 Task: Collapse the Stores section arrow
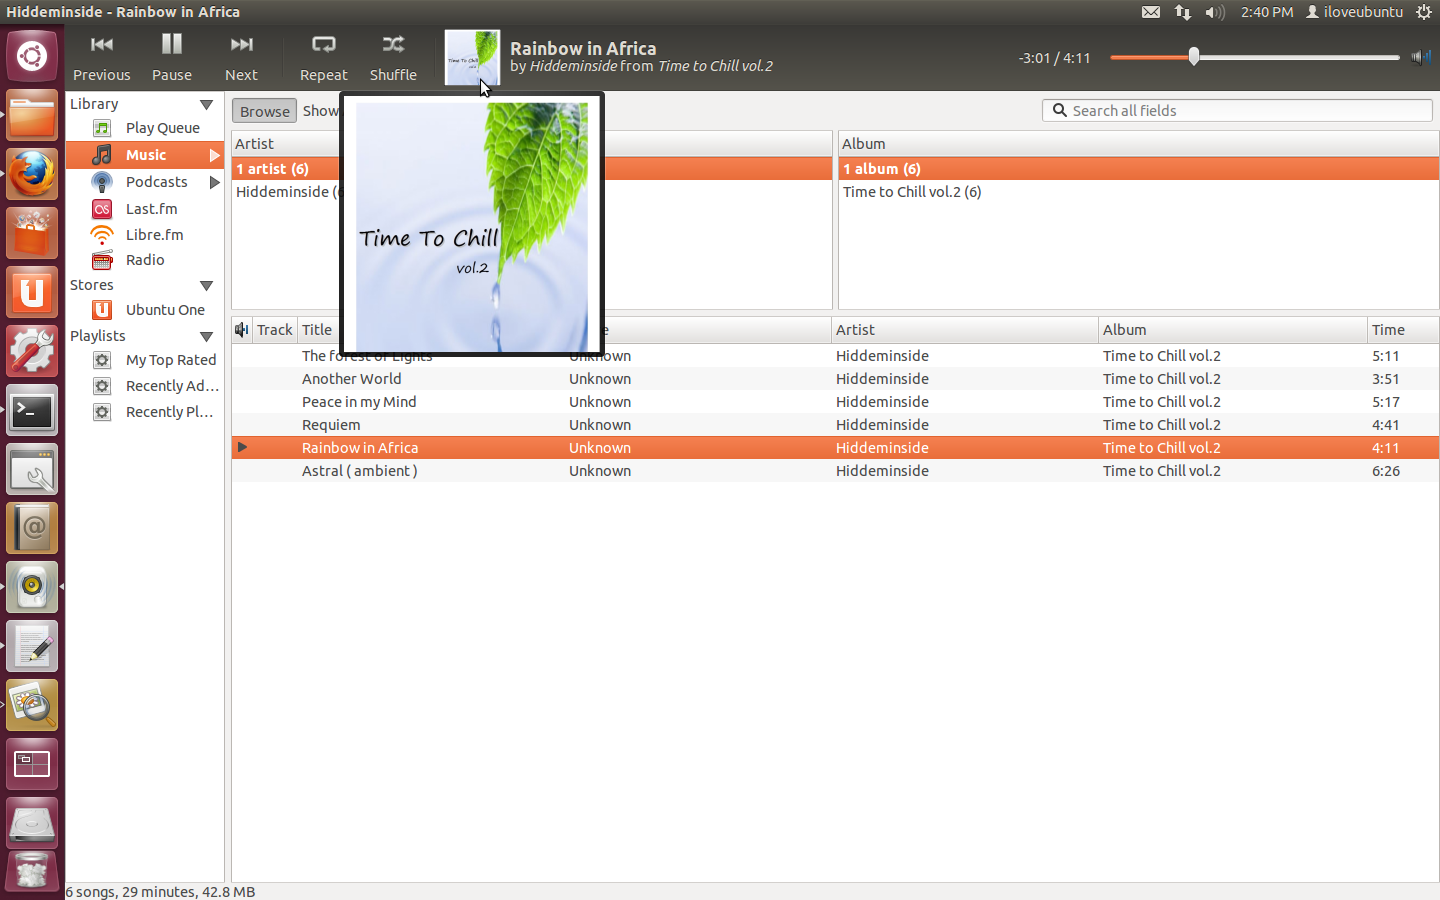pos(207,285)
